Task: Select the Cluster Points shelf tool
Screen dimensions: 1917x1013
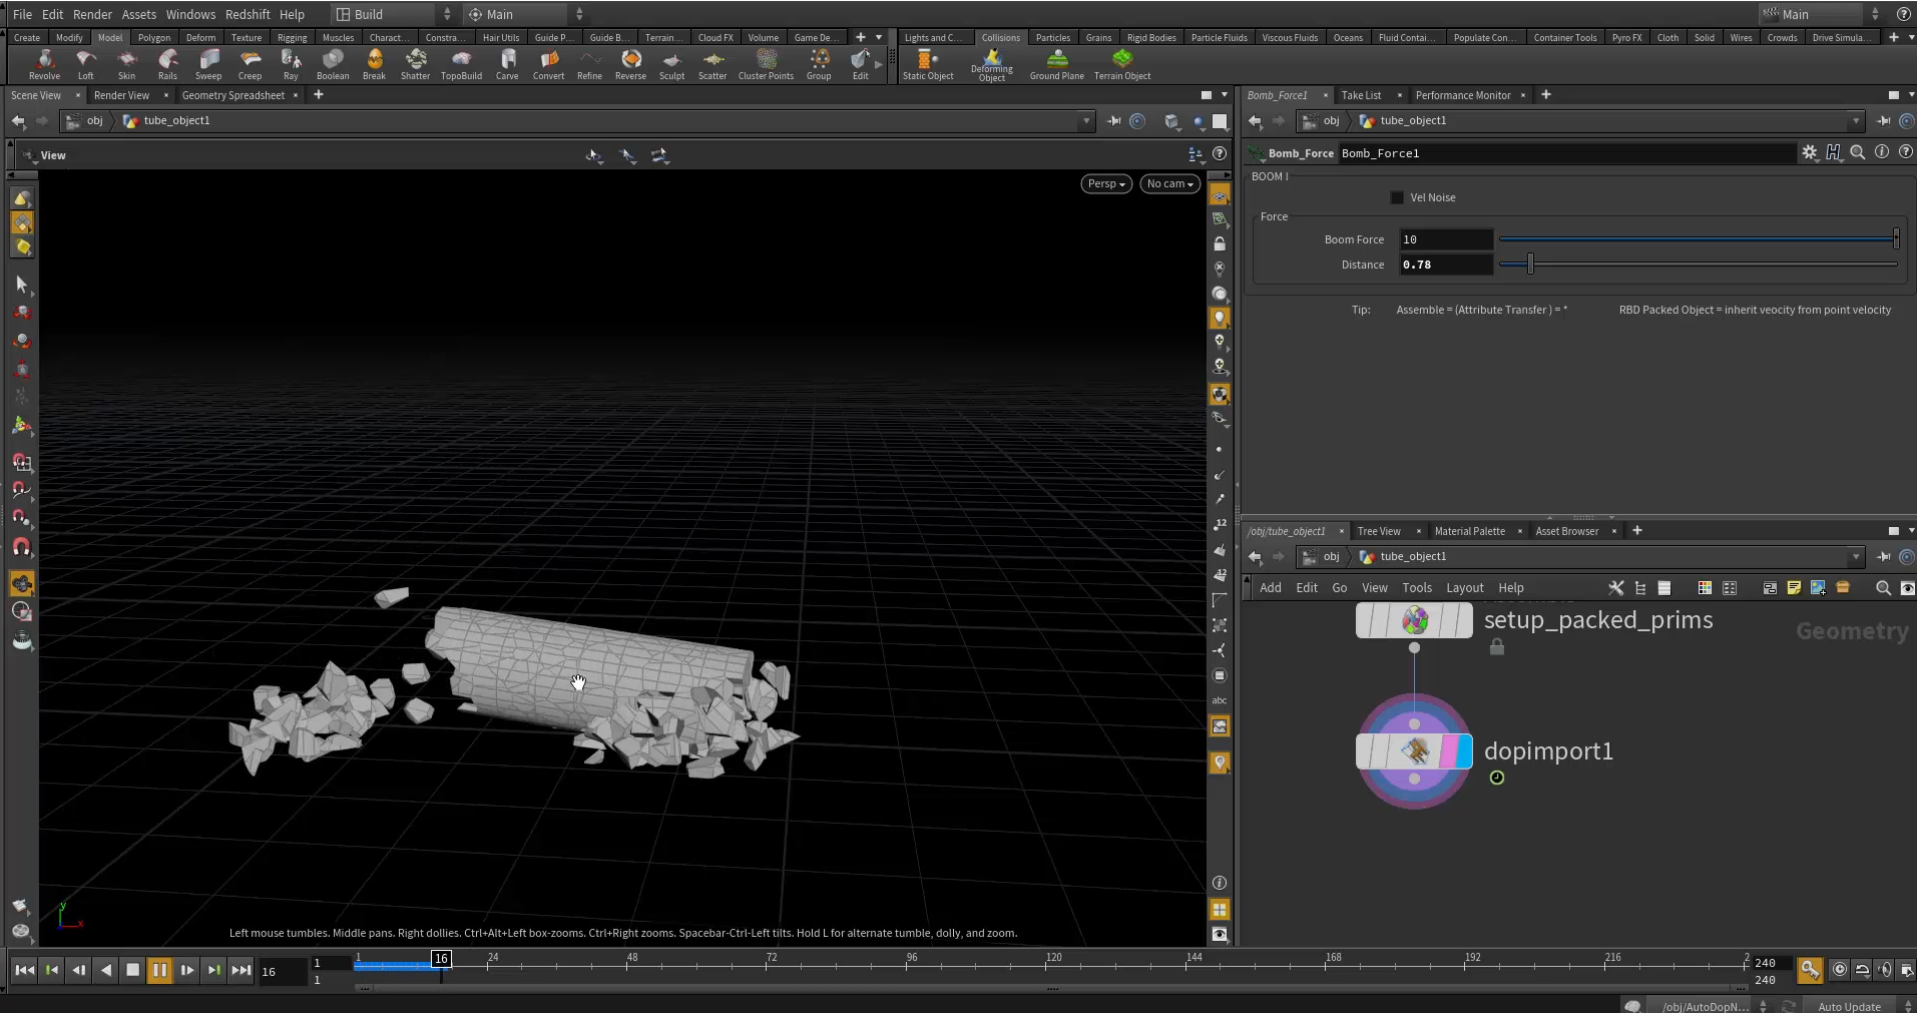Action: point(766,65)
